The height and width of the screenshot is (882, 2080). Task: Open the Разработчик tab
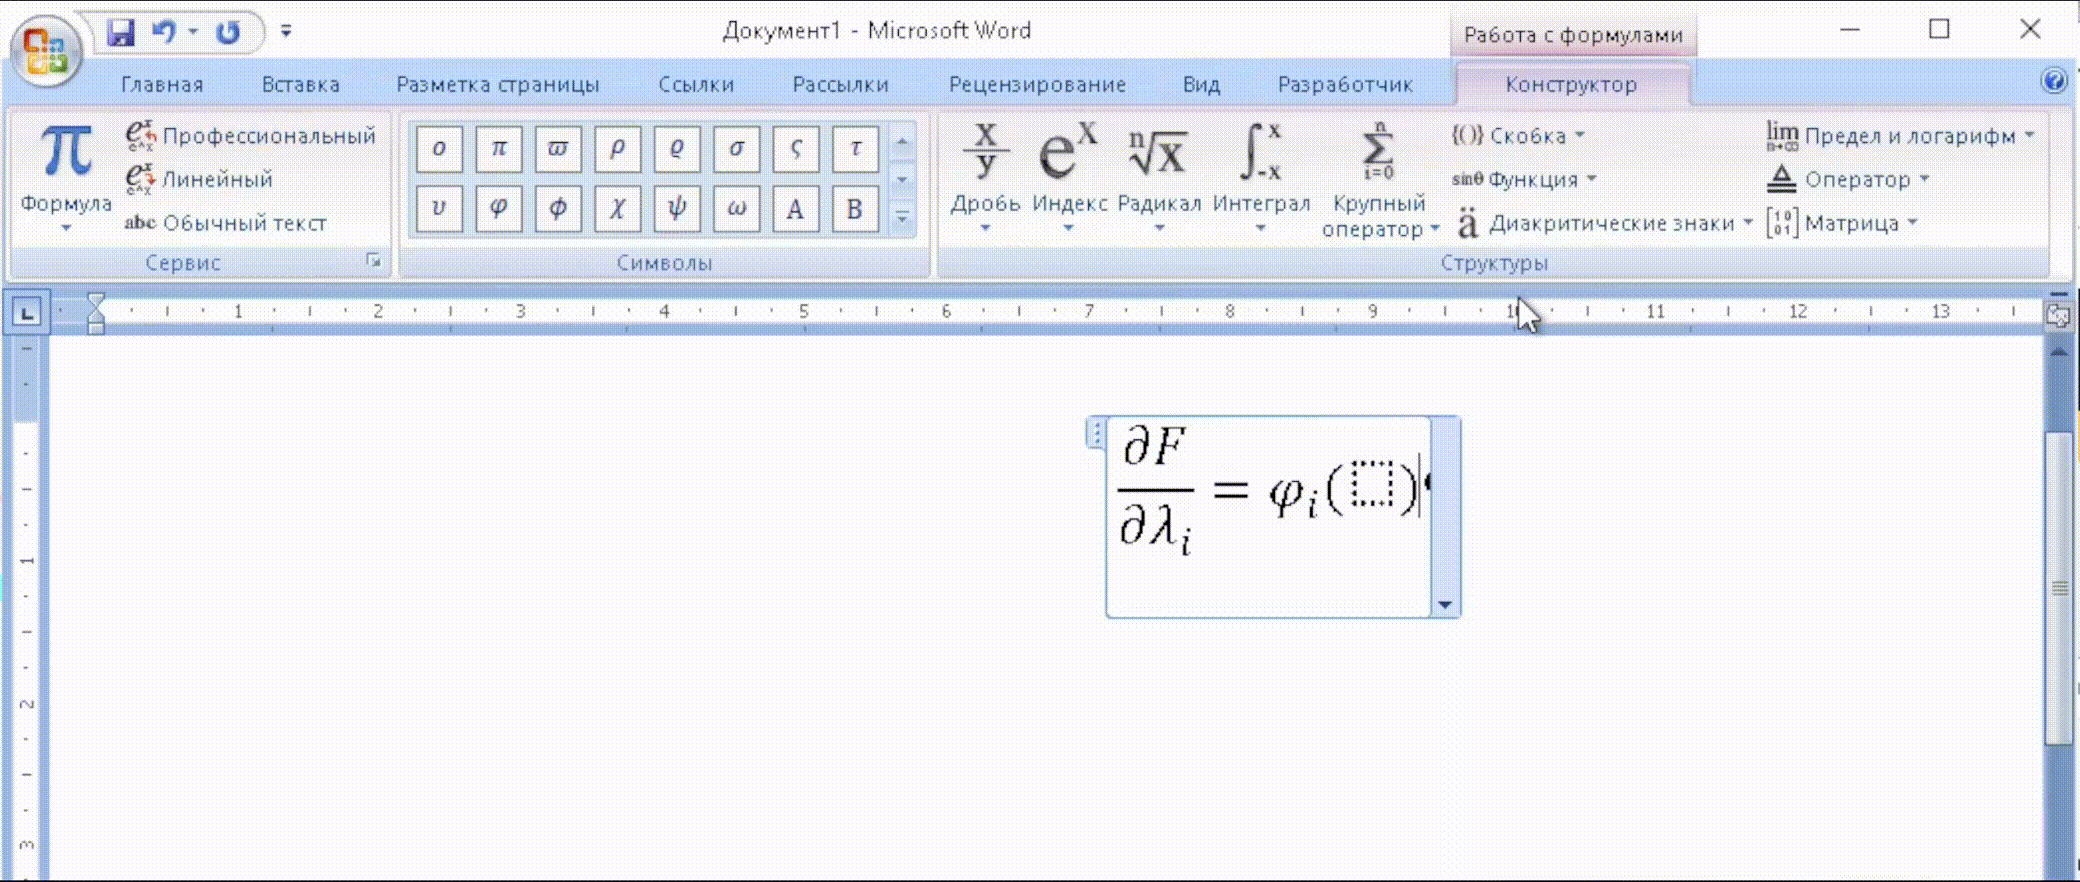(x=1345, y=85)
